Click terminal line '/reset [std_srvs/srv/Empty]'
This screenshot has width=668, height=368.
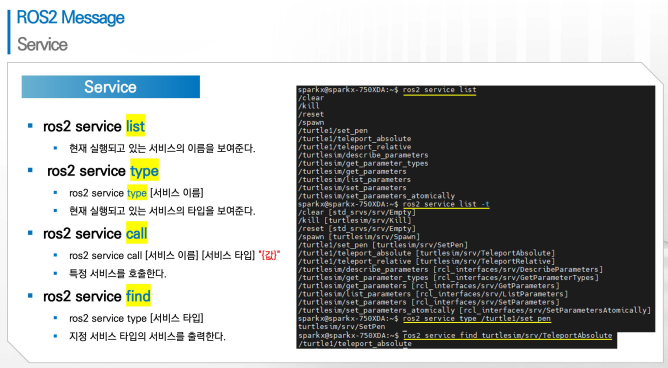357,228
